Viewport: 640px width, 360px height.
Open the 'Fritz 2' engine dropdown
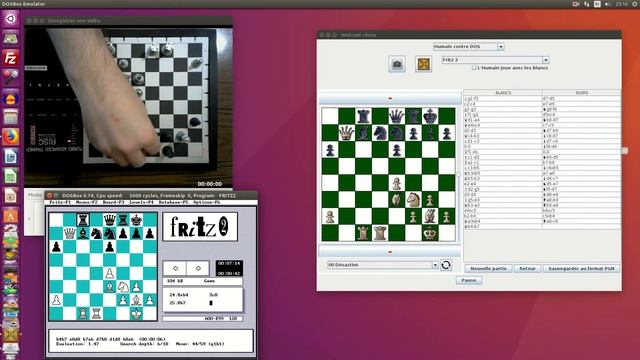495,60
